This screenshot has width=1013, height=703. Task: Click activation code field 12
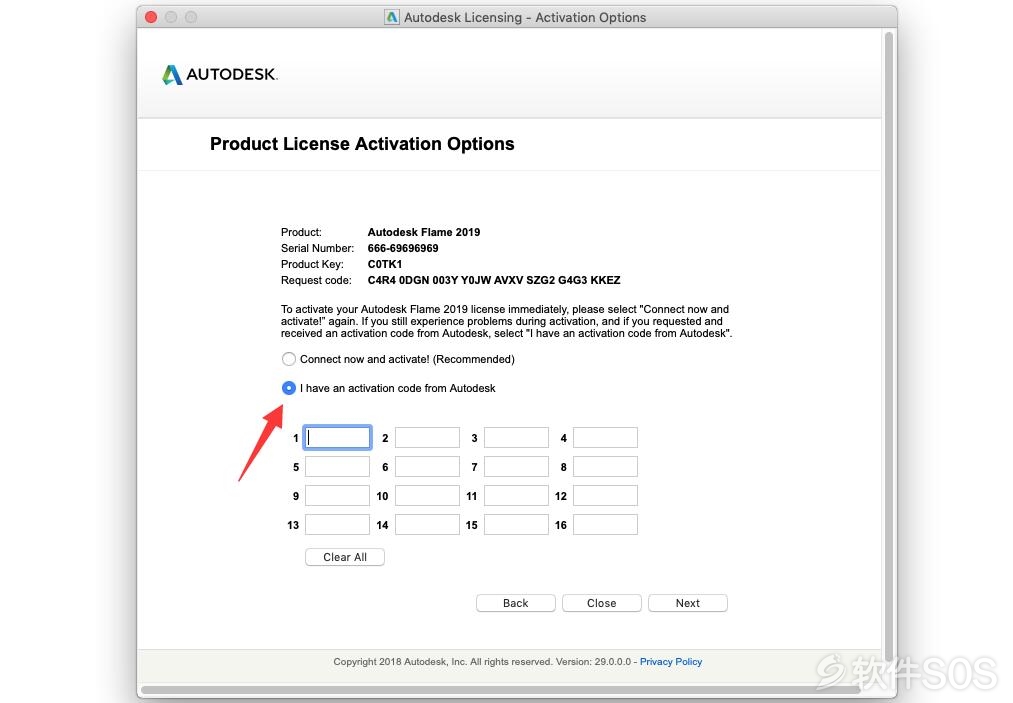(x=605, y=496)
